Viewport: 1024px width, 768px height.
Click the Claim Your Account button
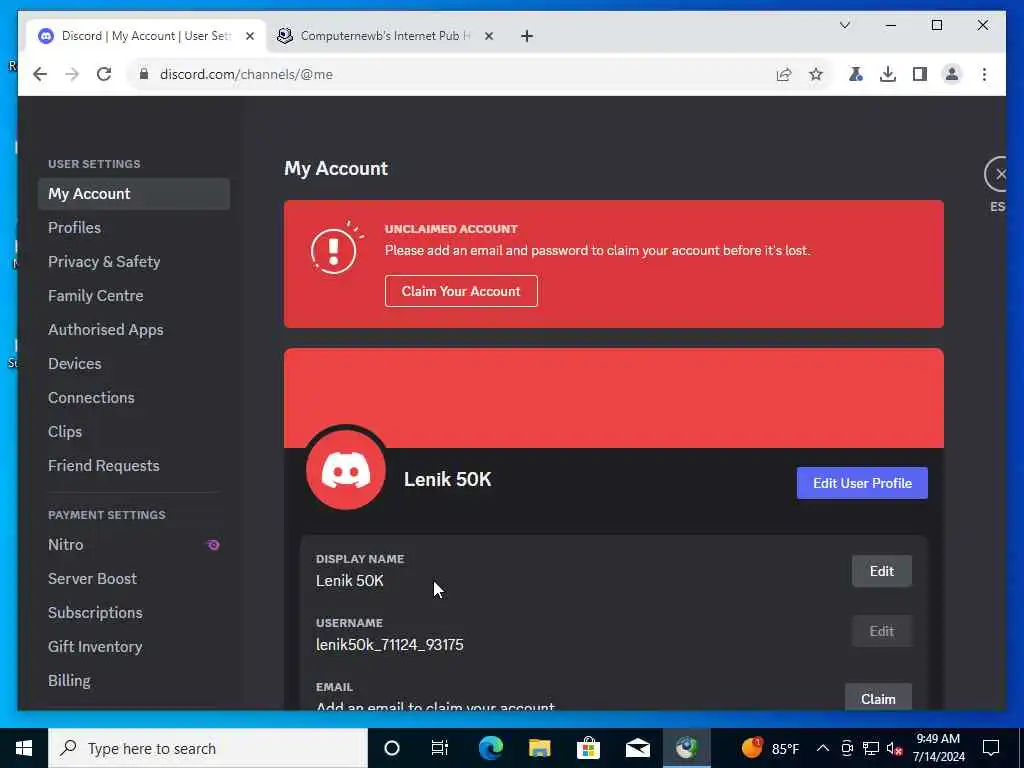tap(461, 291)
